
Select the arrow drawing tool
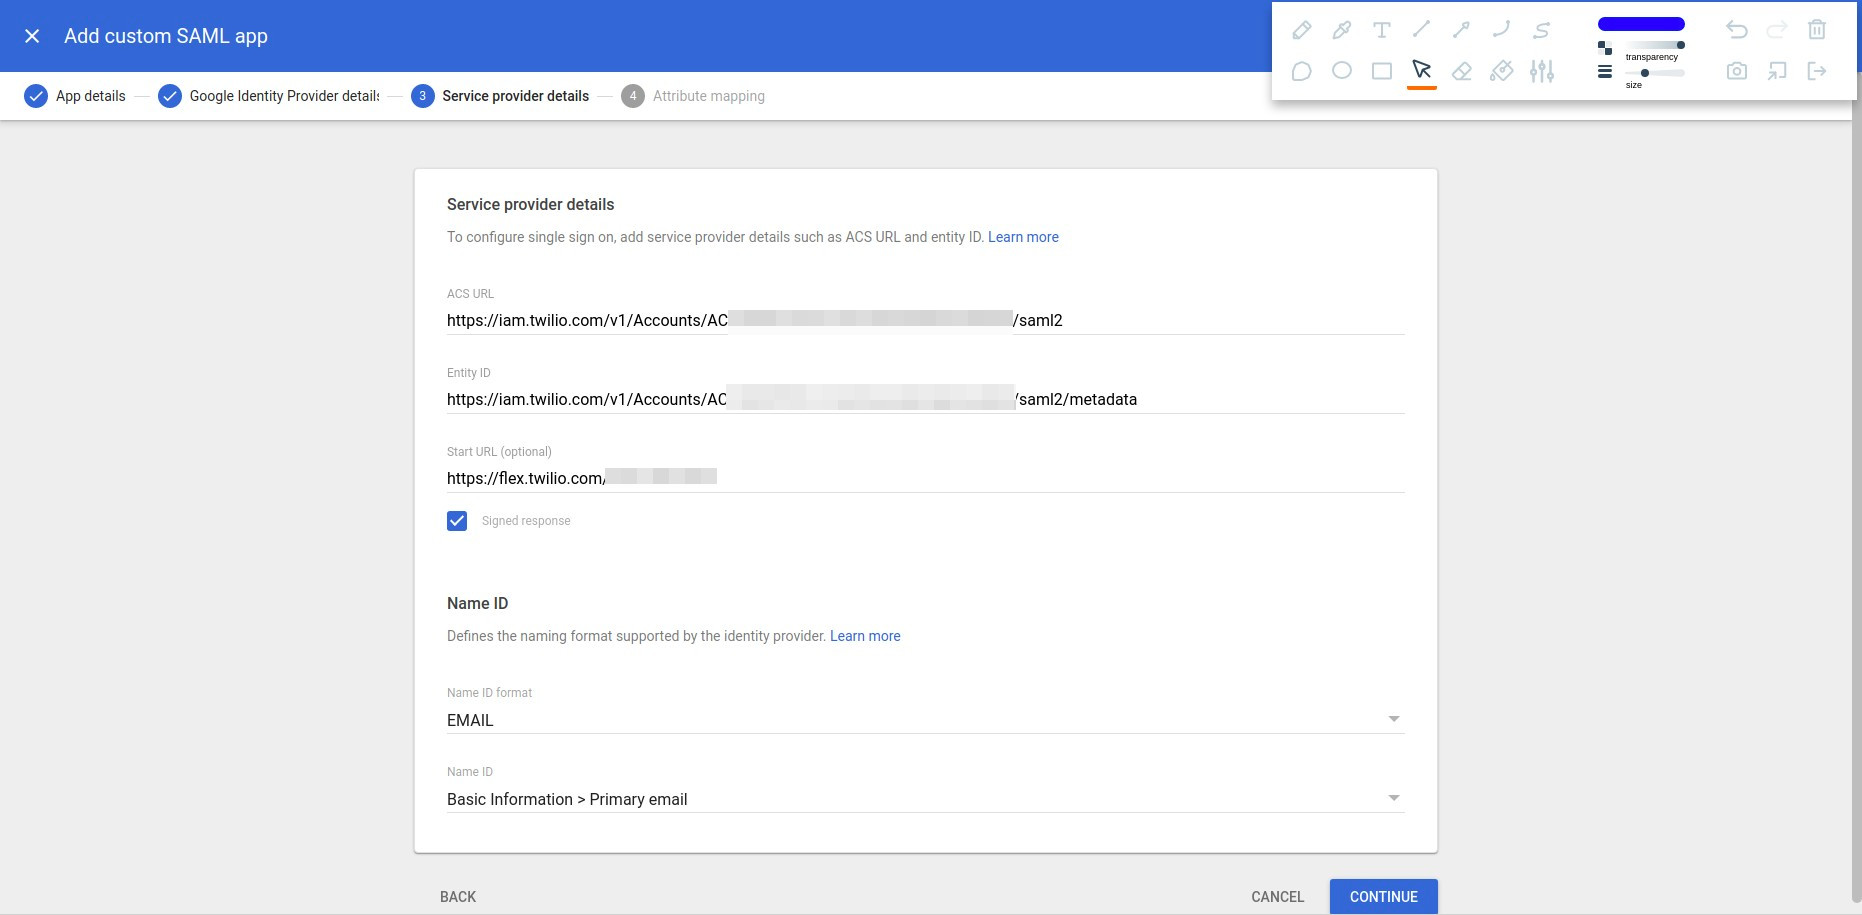point(1461,30)
